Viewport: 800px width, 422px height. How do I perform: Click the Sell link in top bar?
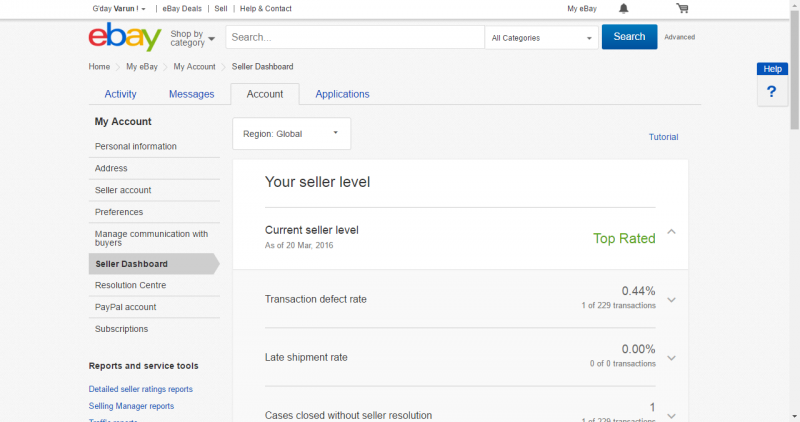pos(221,9)
